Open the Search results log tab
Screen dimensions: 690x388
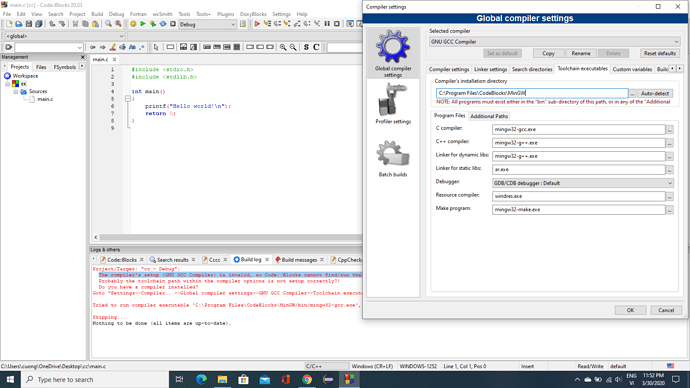tap(172, 260)
